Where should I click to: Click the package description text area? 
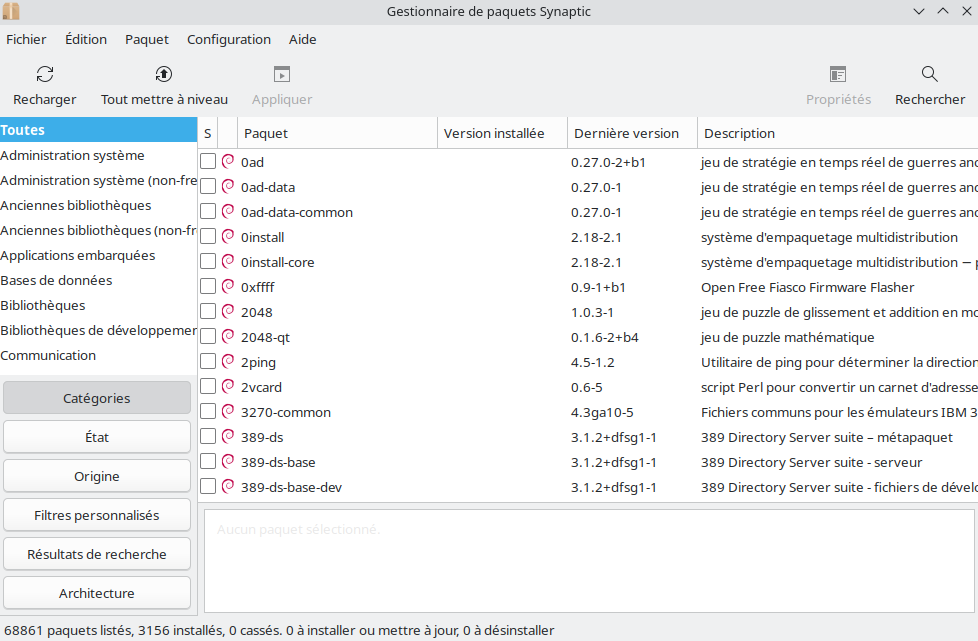pyautogui.click(x=589, y=560)
